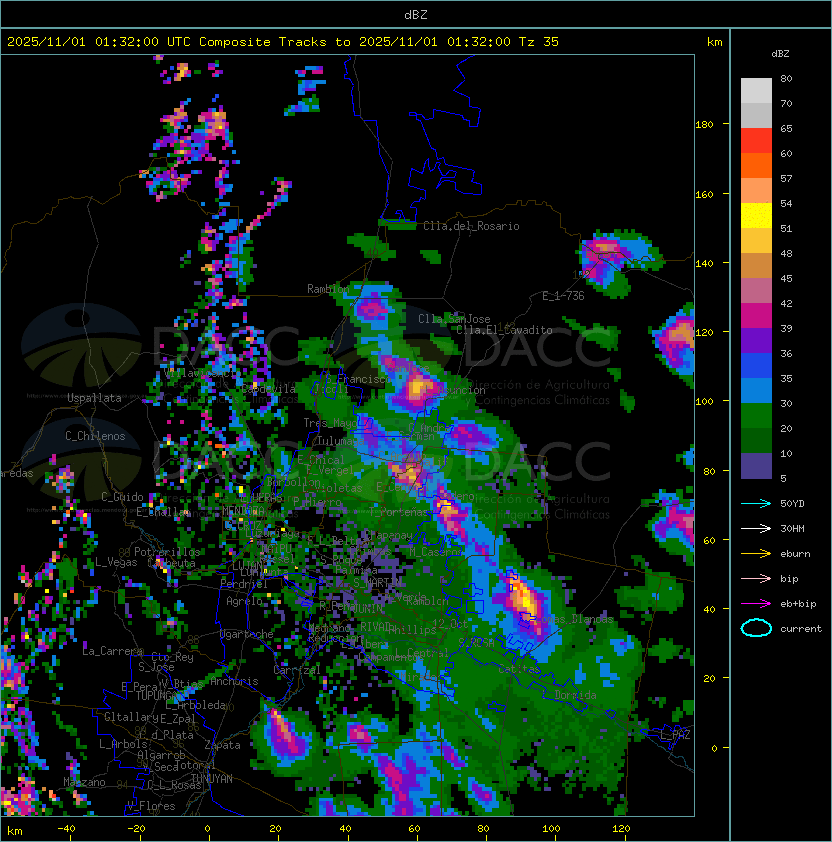Click the 'Zapata' place label
This screenshot has width=832, height=842.
click(x=222, y=745)
